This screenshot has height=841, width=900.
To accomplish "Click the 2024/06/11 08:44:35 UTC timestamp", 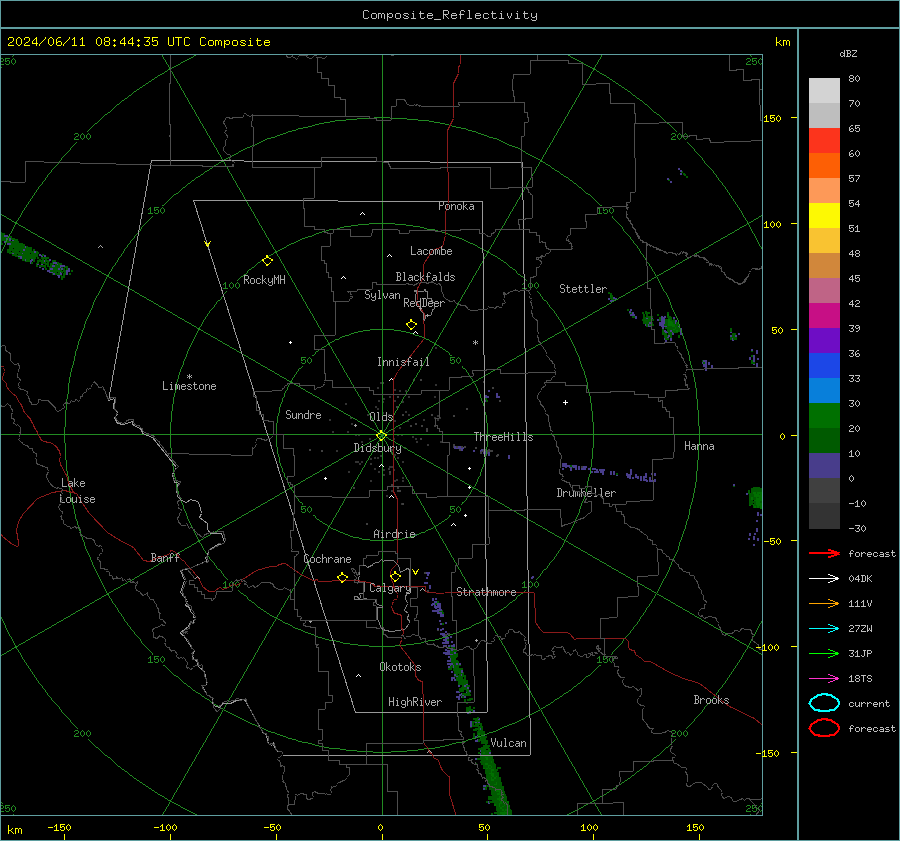I will coord(99,42).
